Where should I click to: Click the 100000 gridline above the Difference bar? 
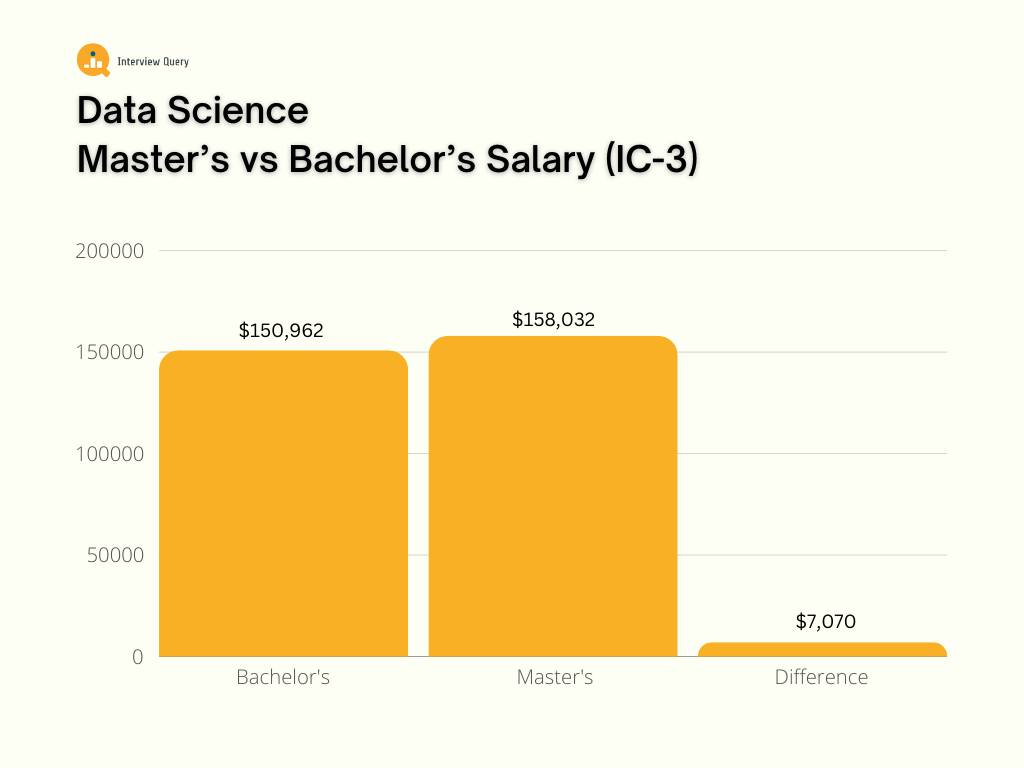(x=822, y=453)
